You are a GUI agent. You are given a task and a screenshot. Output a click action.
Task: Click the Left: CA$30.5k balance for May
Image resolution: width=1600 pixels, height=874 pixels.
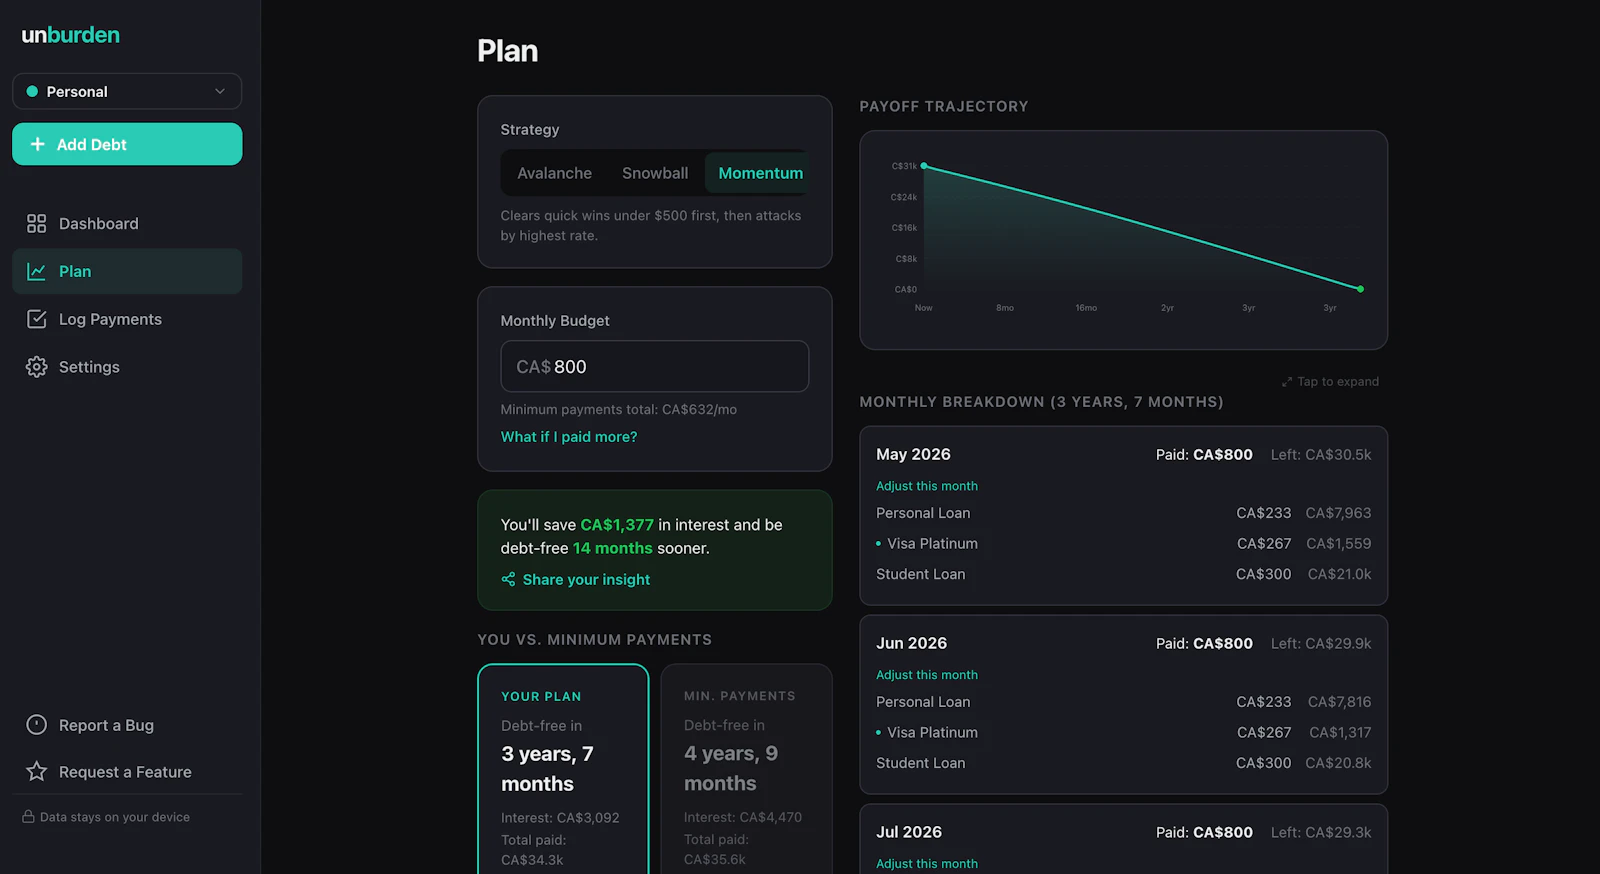pyautogui.click(x=1321, y=454)
